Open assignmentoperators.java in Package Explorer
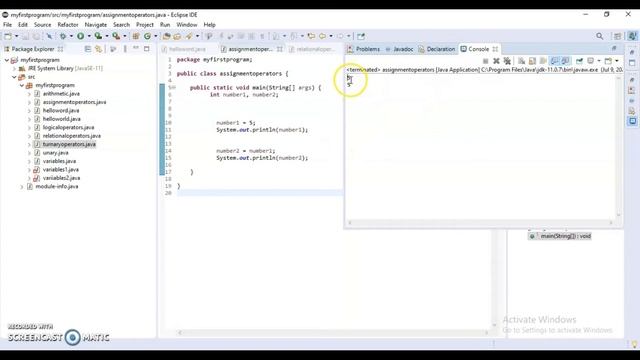 coord(74,102)
